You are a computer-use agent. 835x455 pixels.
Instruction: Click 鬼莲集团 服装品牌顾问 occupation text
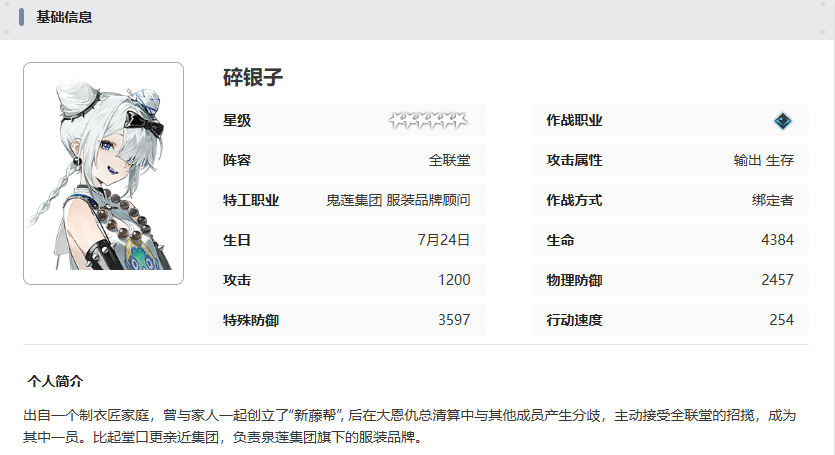(398, 200)
